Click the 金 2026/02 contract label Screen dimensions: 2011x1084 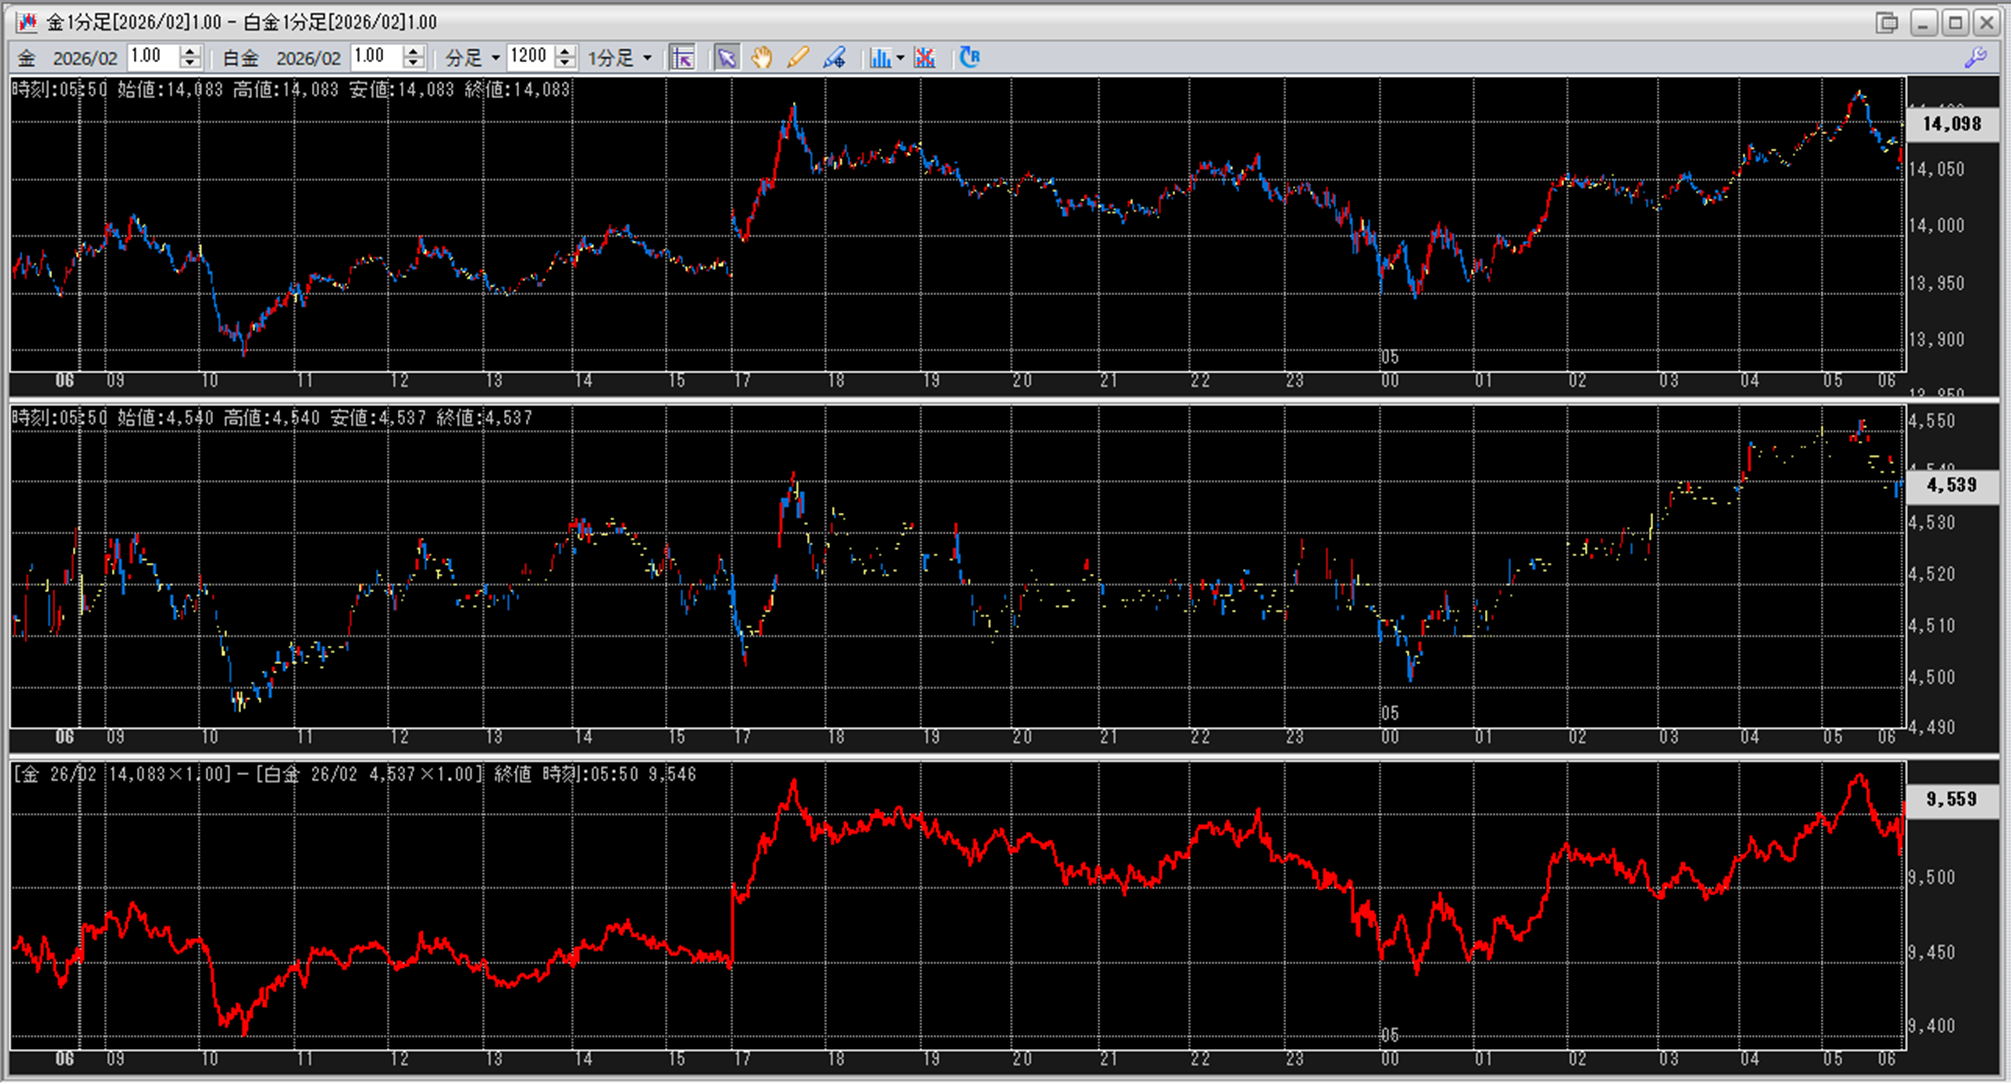pyautogui.click(x=68, y=58)
